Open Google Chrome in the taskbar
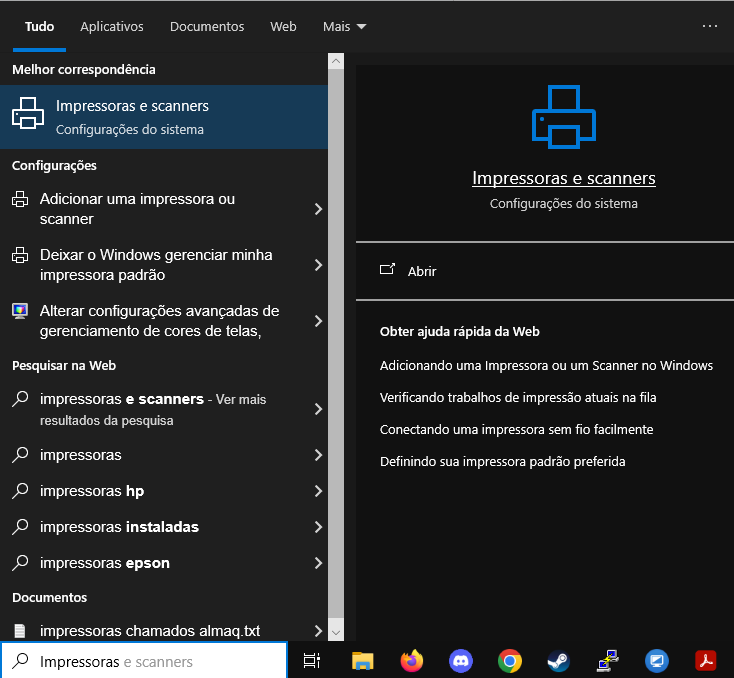This screenshot has width=734, height=678. tap(510, 660)
